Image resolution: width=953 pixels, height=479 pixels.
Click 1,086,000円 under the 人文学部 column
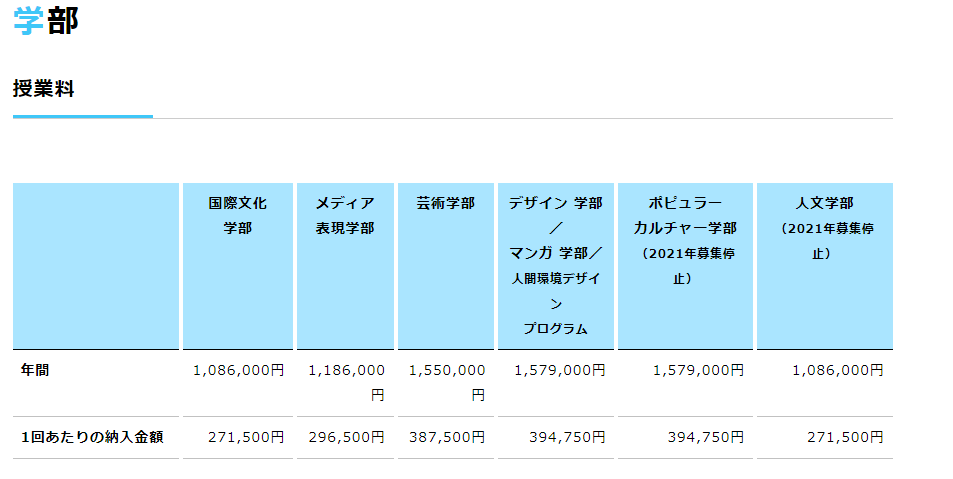837,370
